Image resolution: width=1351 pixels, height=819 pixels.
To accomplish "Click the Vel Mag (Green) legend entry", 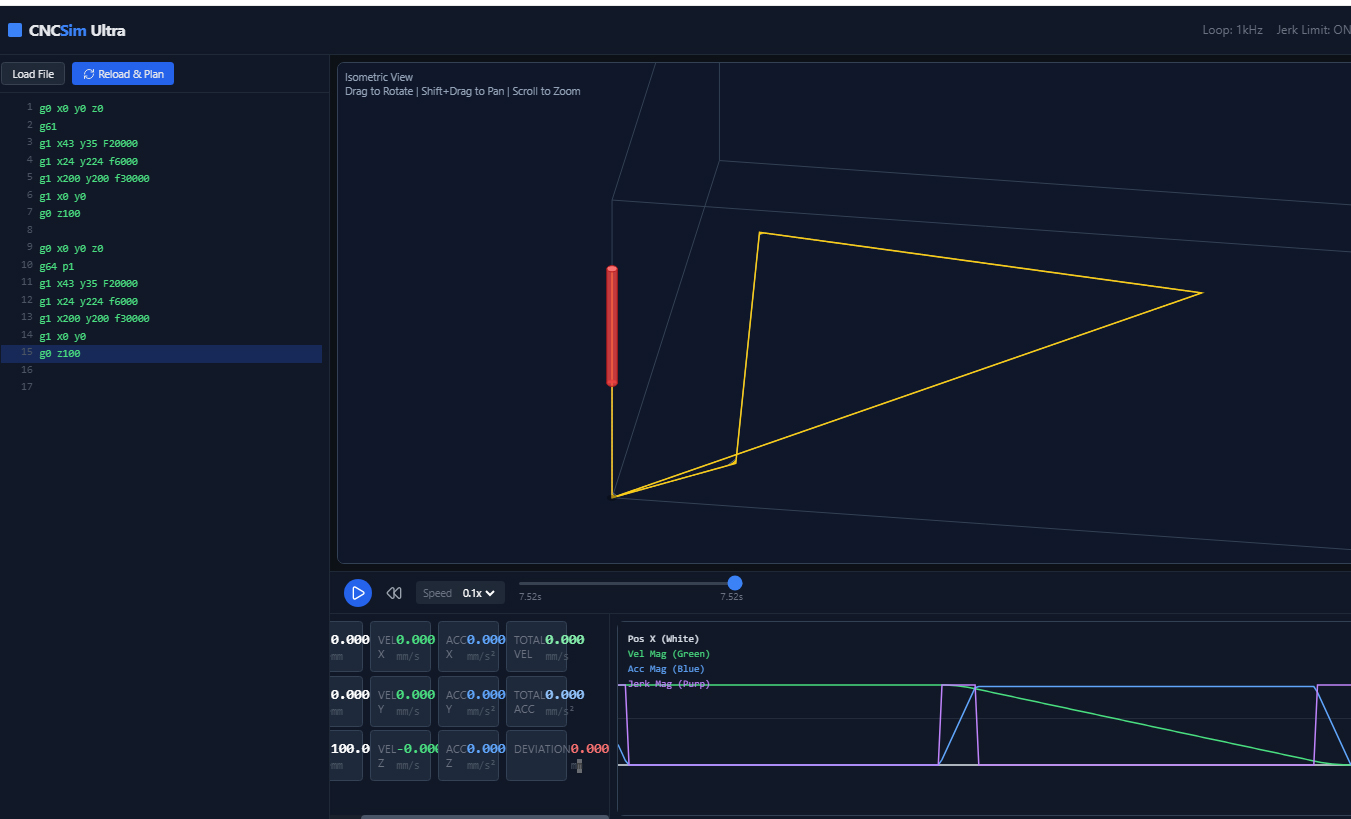I will coord(668,654).
